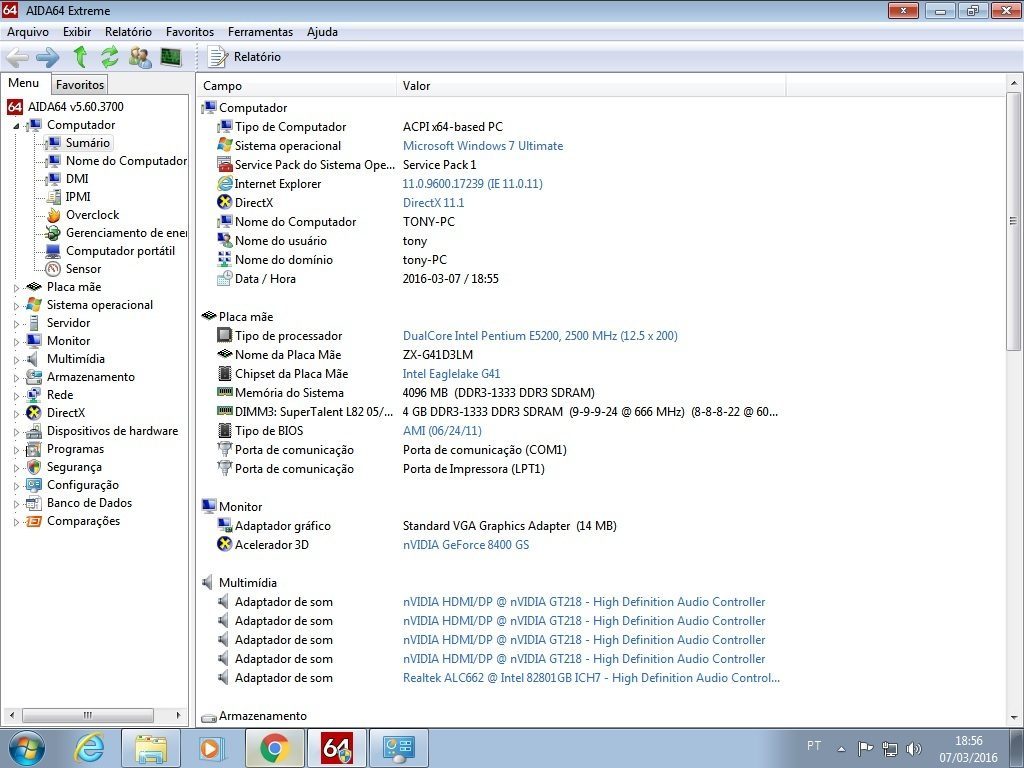The width and height of the screenshot is (1024, 768).
Task: Select Segurança shield icon in tree
Action: (x=34, y=467)
